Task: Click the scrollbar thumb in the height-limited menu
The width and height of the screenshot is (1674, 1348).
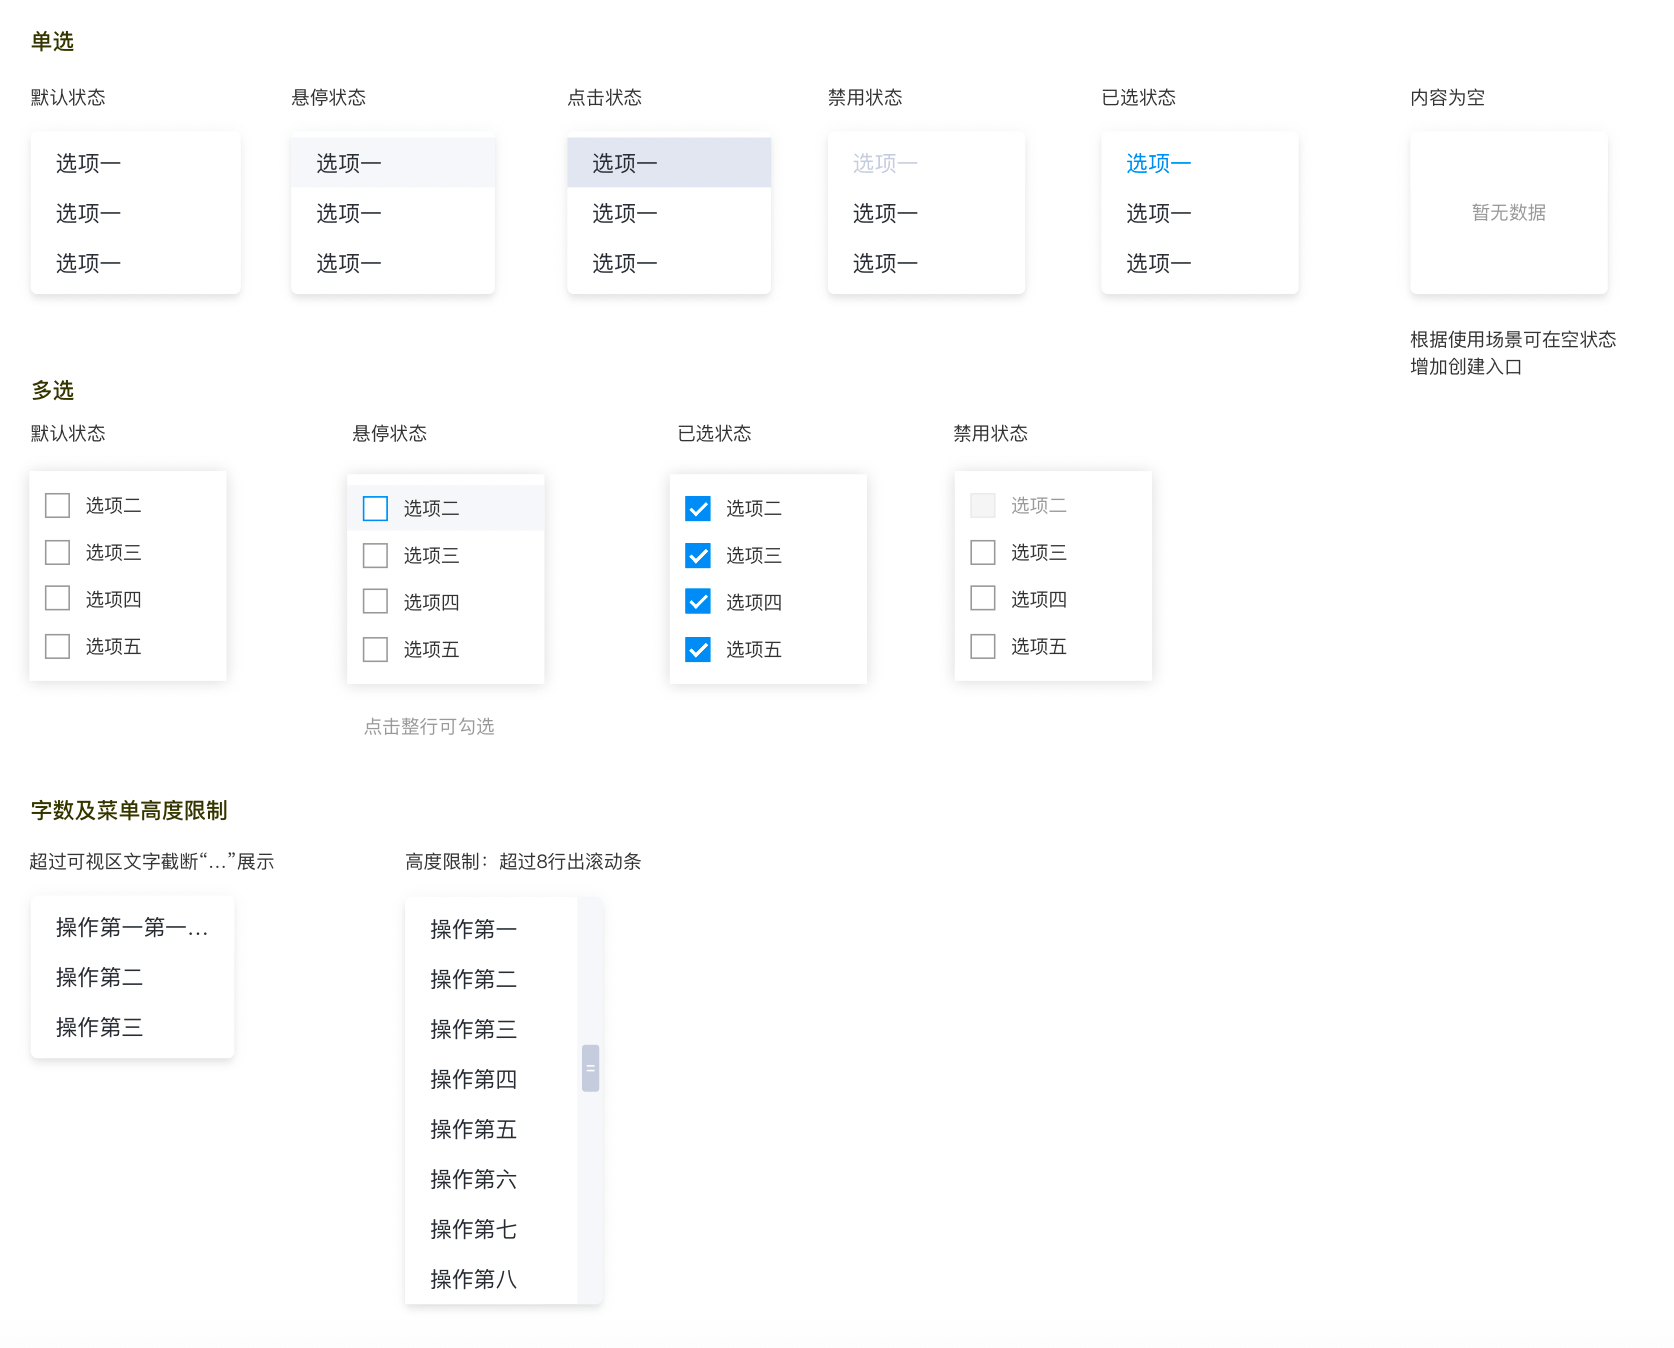Action: tap(590, 1068)
